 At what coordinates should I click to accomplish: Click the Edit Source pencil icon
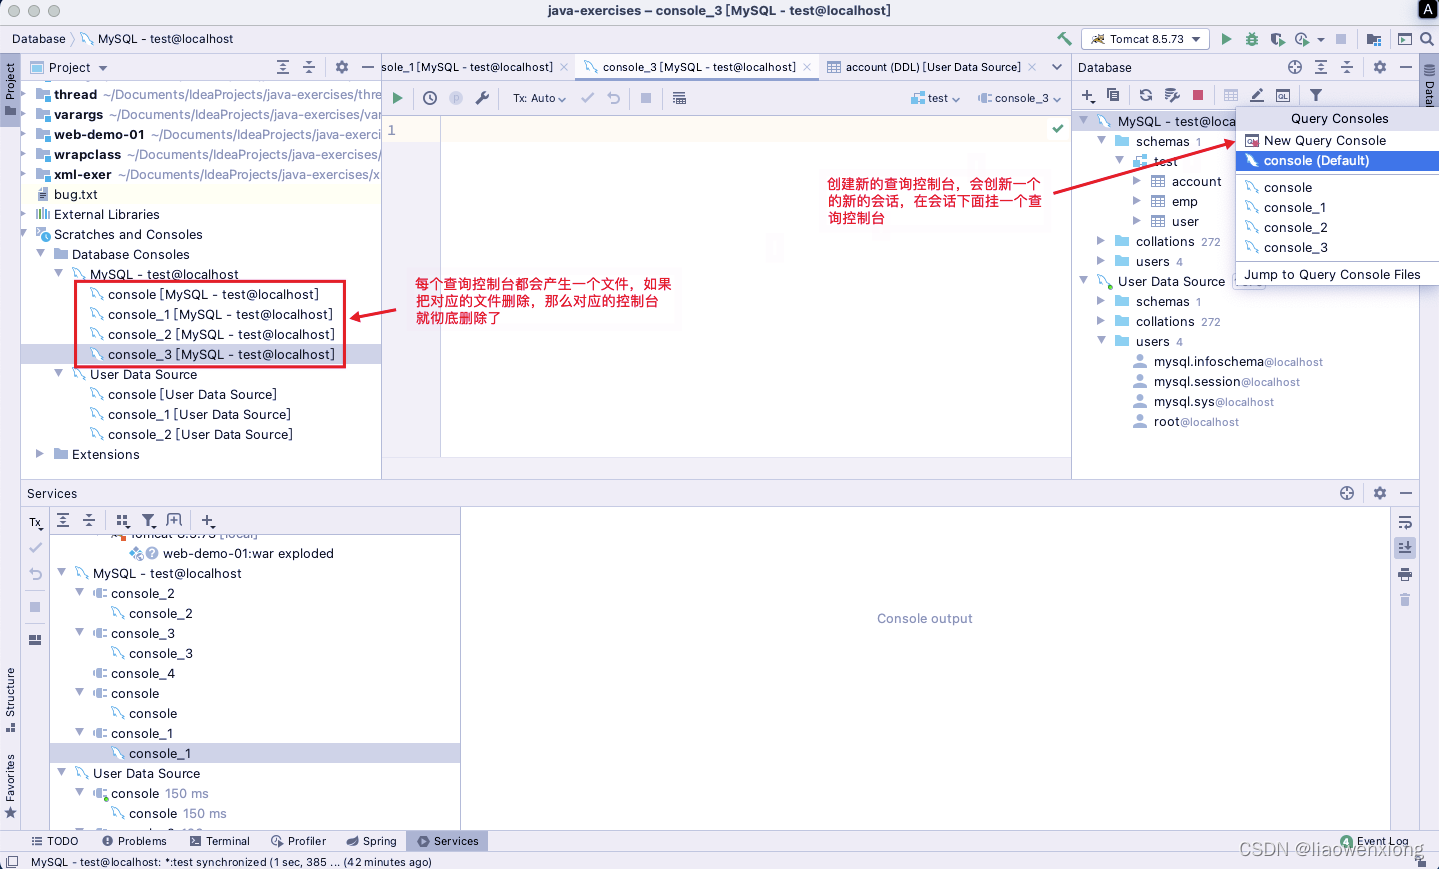click(1257, 95)
